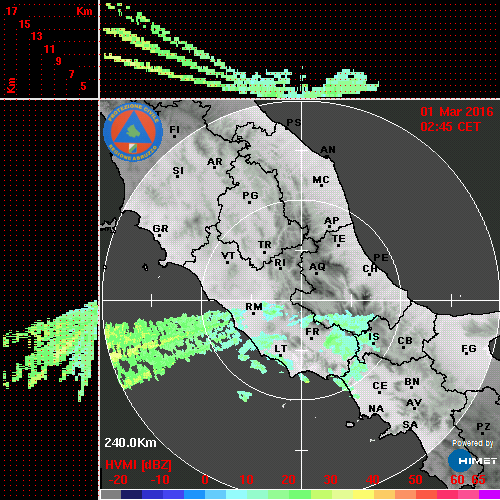Screen dimensions: 500x500
Task: Select the date 01 Mar 2016
Action: [457, 112]
